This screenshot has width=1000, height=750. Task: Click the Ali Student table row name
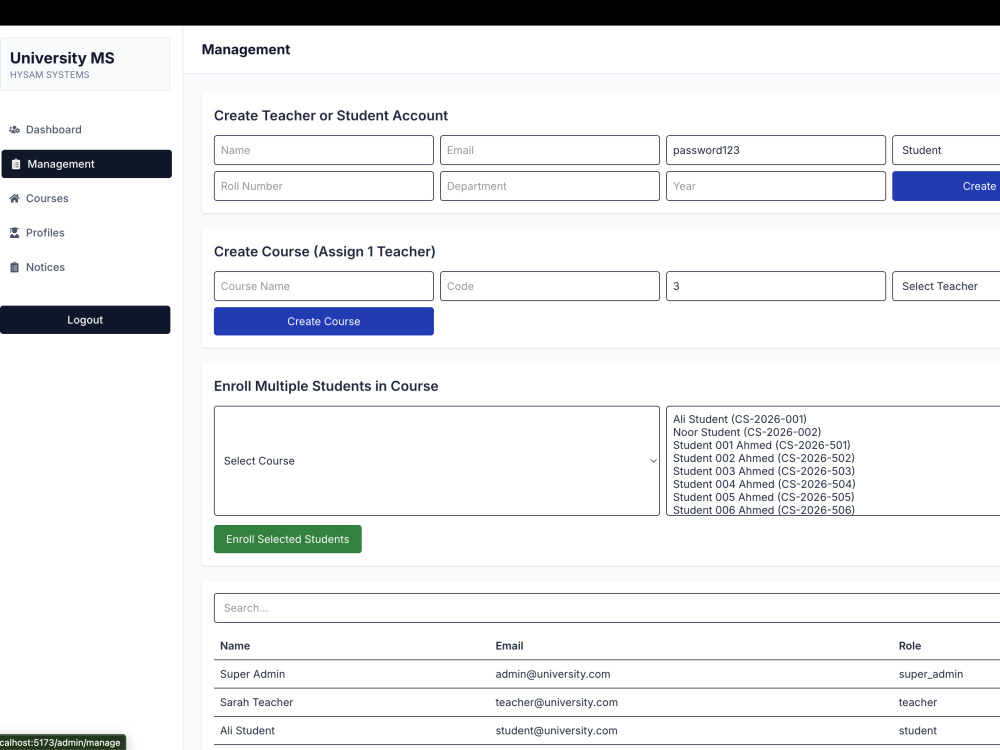click(247, 730)
